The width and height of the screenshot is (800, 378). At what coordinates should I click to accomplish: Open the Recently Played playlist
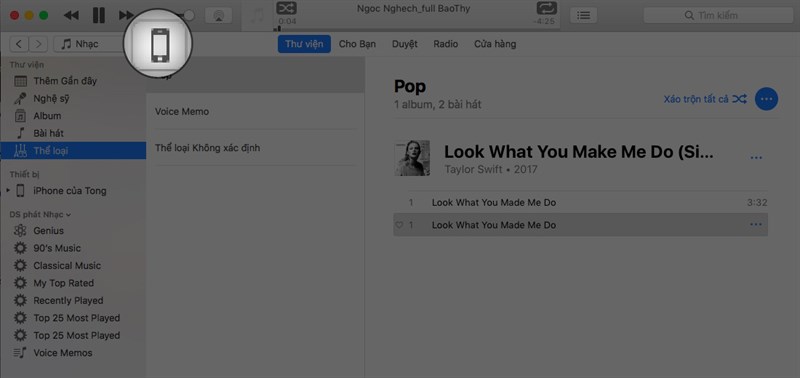tap(73, 300)
